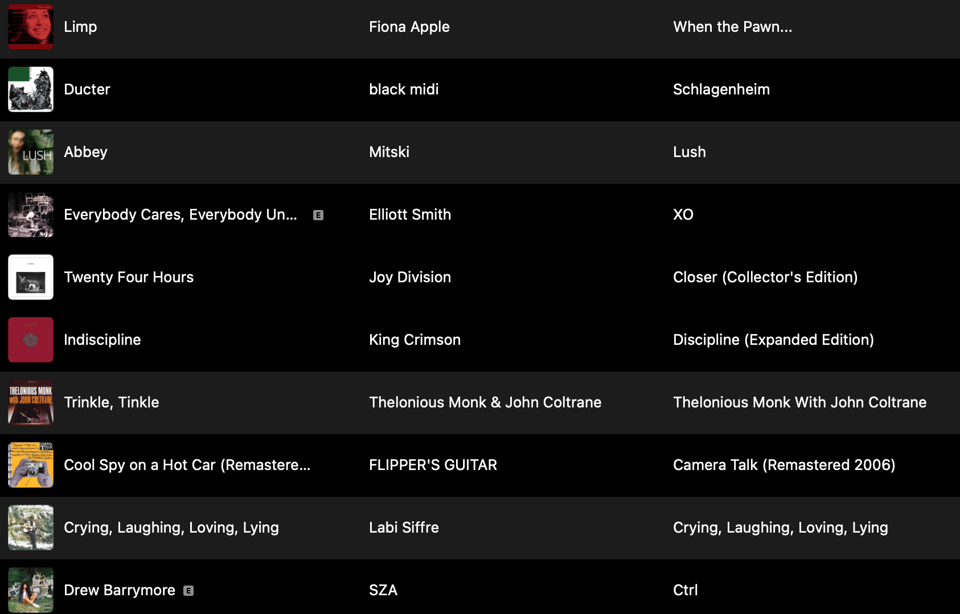
Task: Click the explicit badge on Everybody Cares track
Action: coord(318,215)
